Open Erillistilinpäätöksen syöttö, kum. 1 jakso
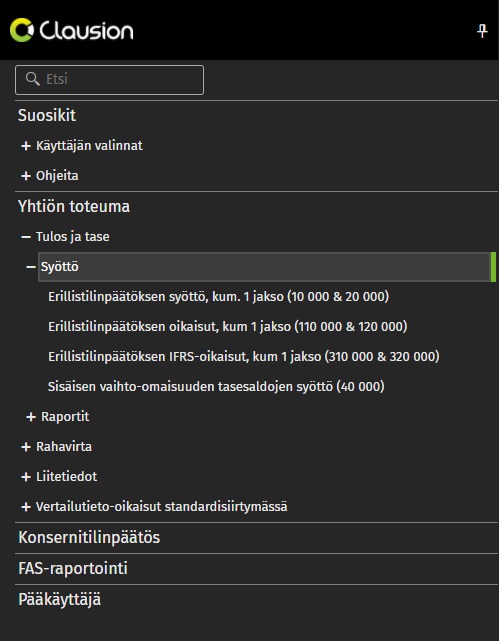Image resolution: width=499 pixels, height=641 pixels. click(218, 296)
